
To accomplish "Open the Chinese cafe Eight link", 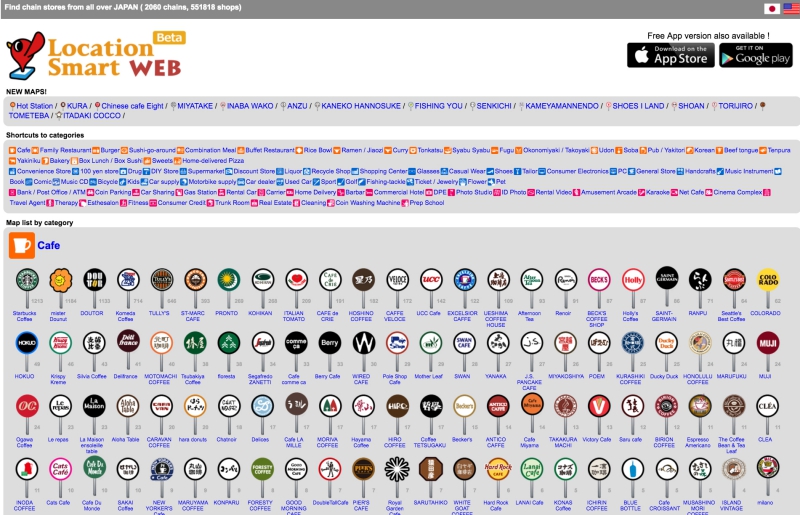I will click(132, 106).
